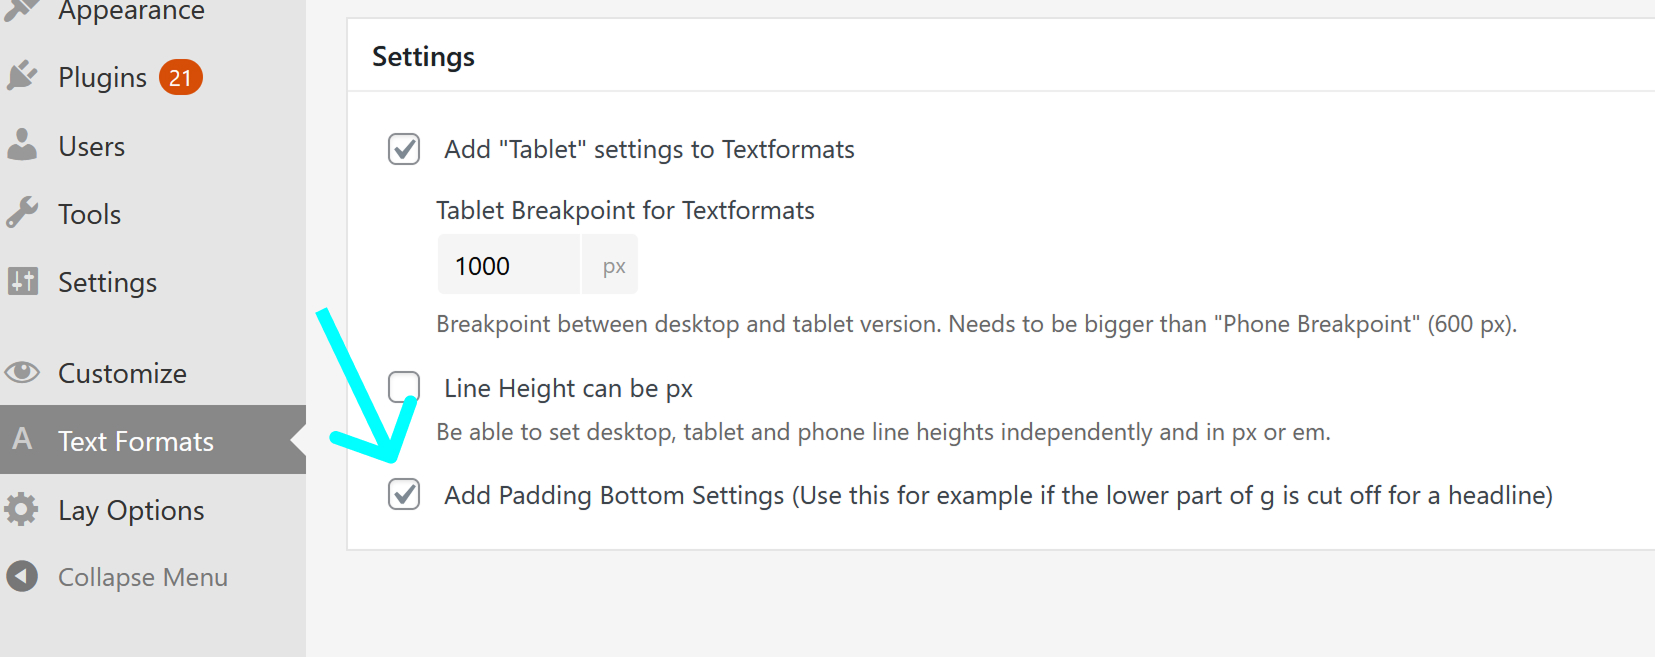Click the Tools wrench icon
Image resolution: width=1655 pixels, height=657 pixels.
pyautogui.click(x=22, y=213)
